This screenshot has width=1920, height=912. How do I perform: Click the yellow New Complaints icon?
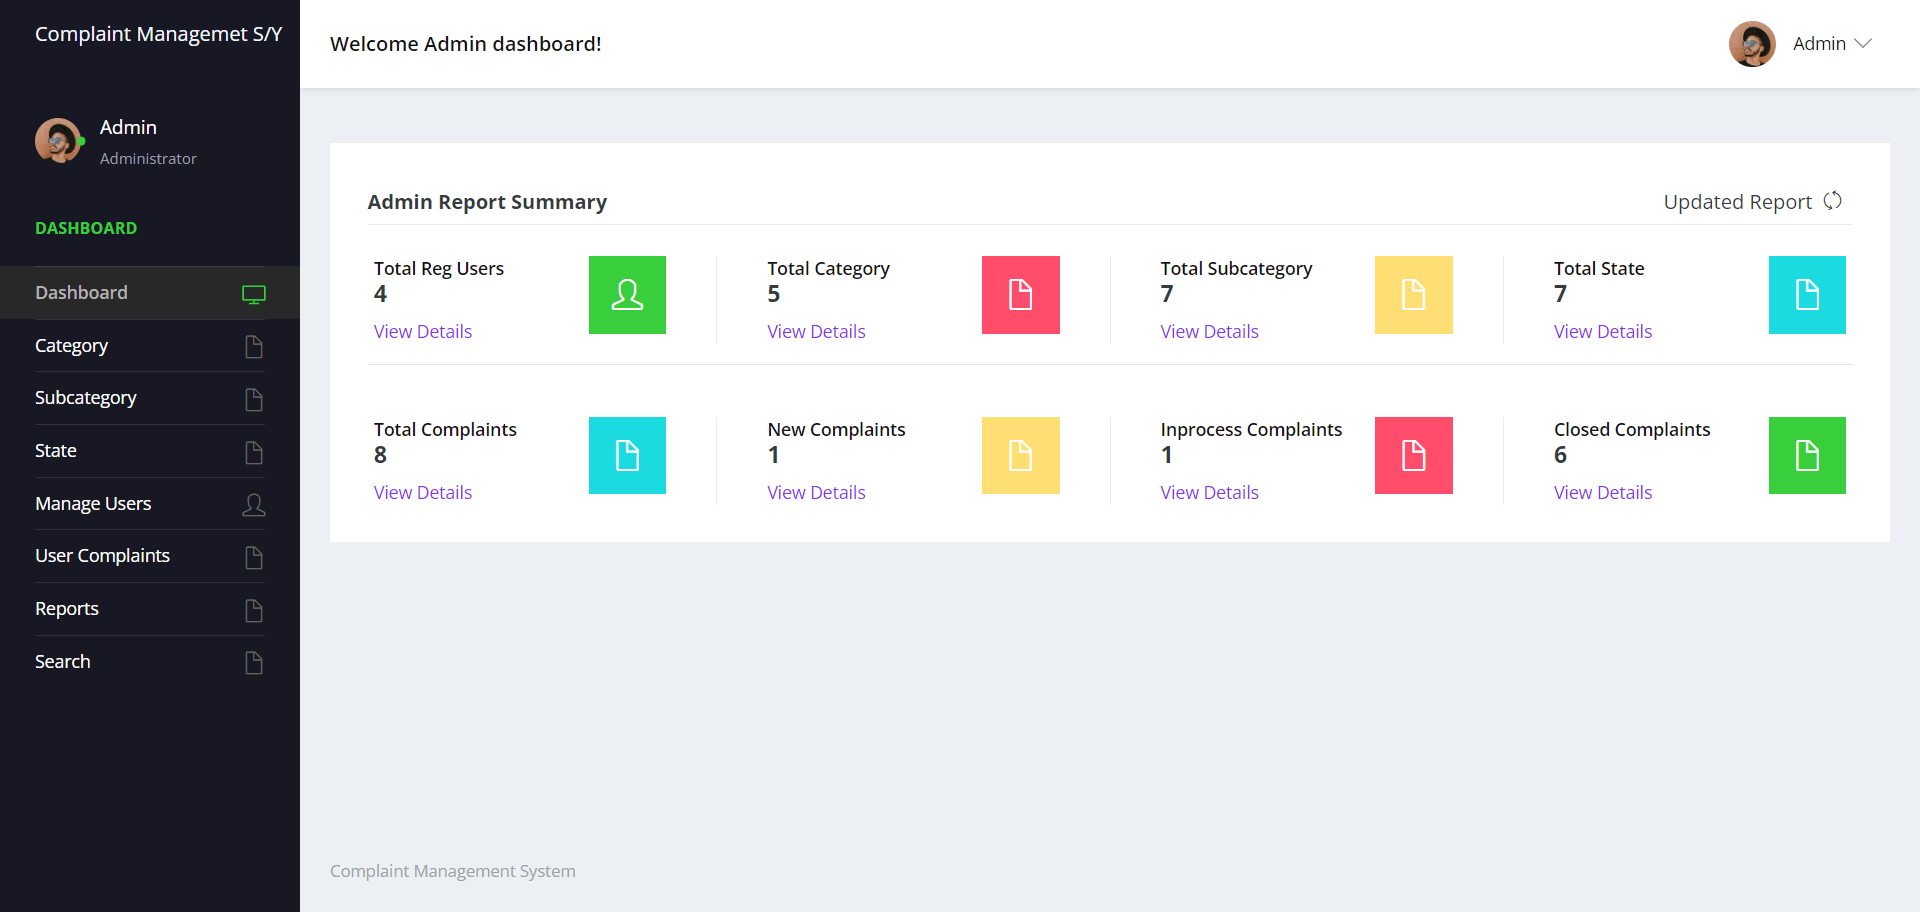1020,455
